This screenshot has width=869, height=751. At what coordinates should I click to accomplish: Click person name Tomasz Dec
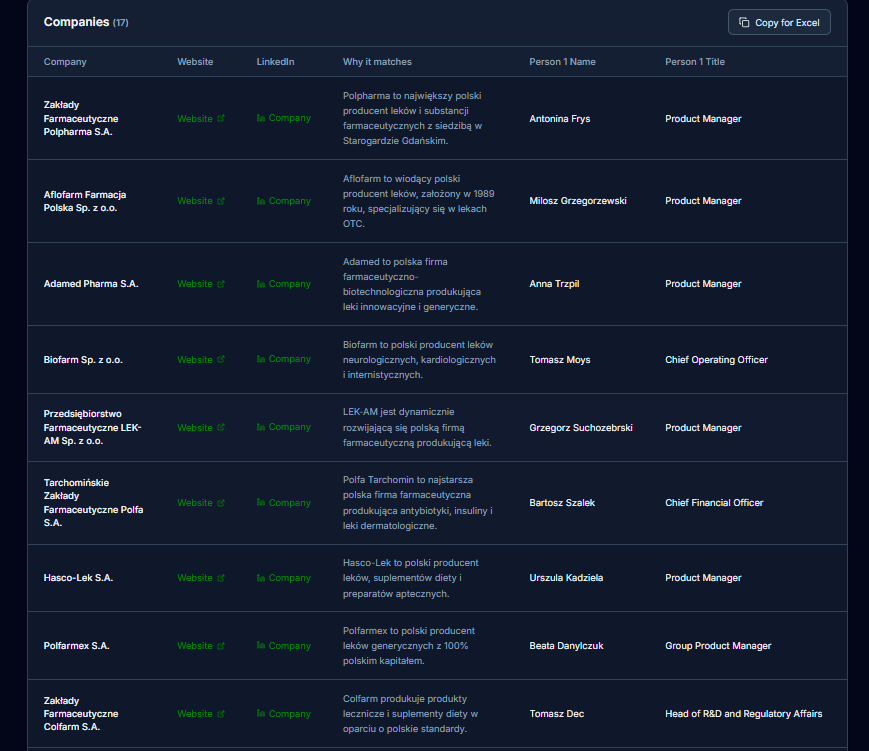(x=556, y=714)
